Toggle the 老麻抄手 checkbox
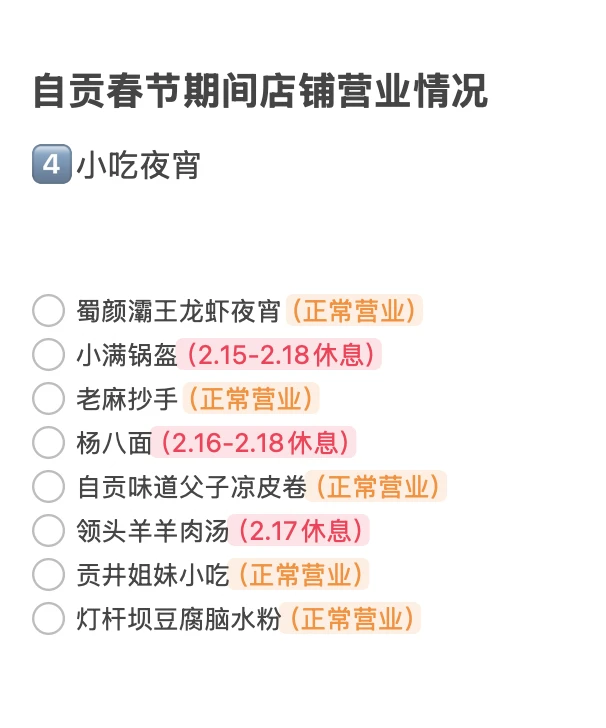This screenshot has width=606, height=728. 48,398
